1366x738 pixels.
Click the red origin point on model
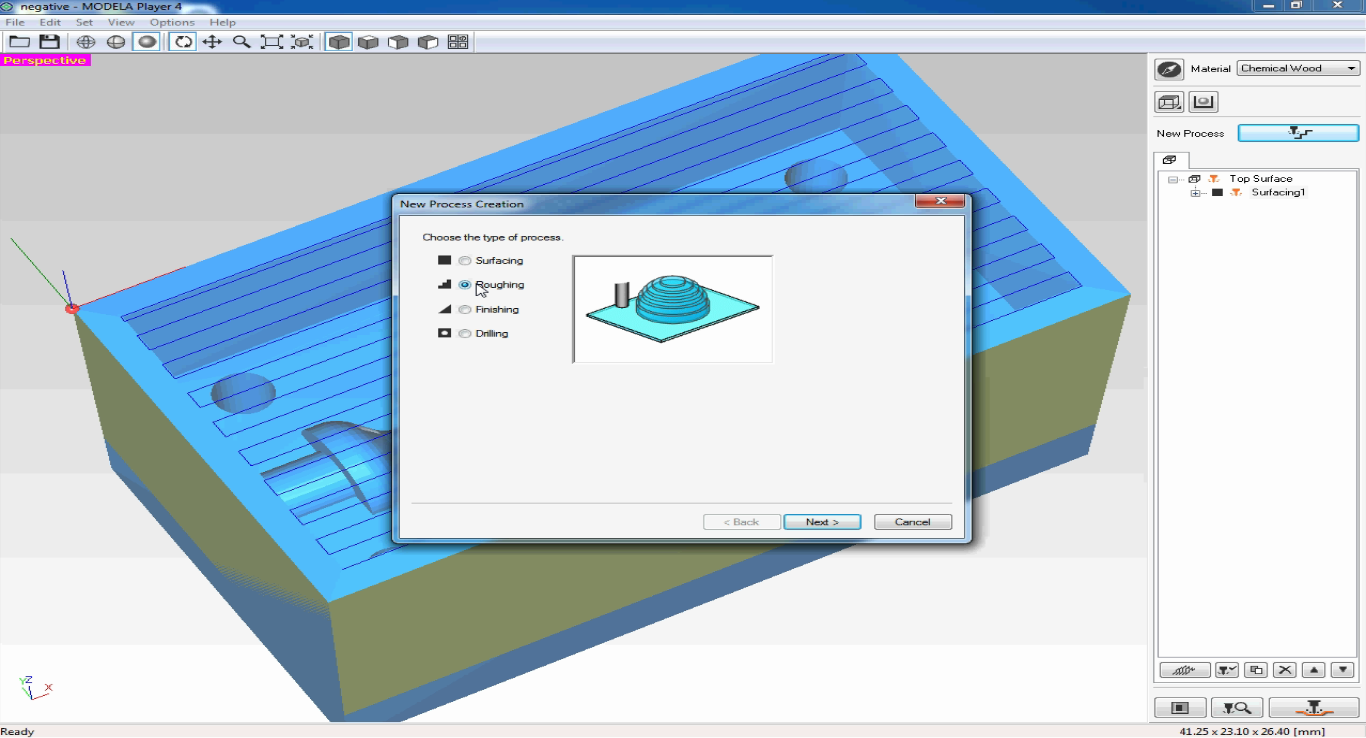coord(72,309)
